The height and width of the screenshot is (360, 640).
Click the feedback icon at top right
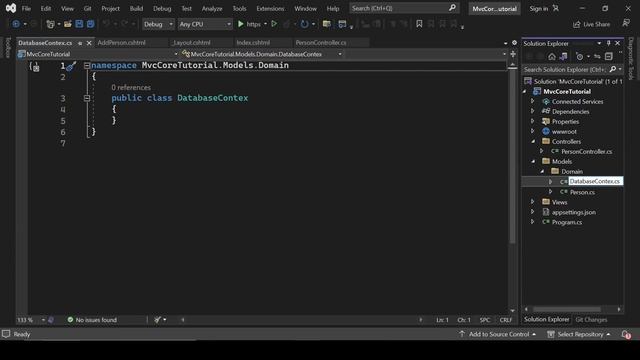click(x=626, y=24)
